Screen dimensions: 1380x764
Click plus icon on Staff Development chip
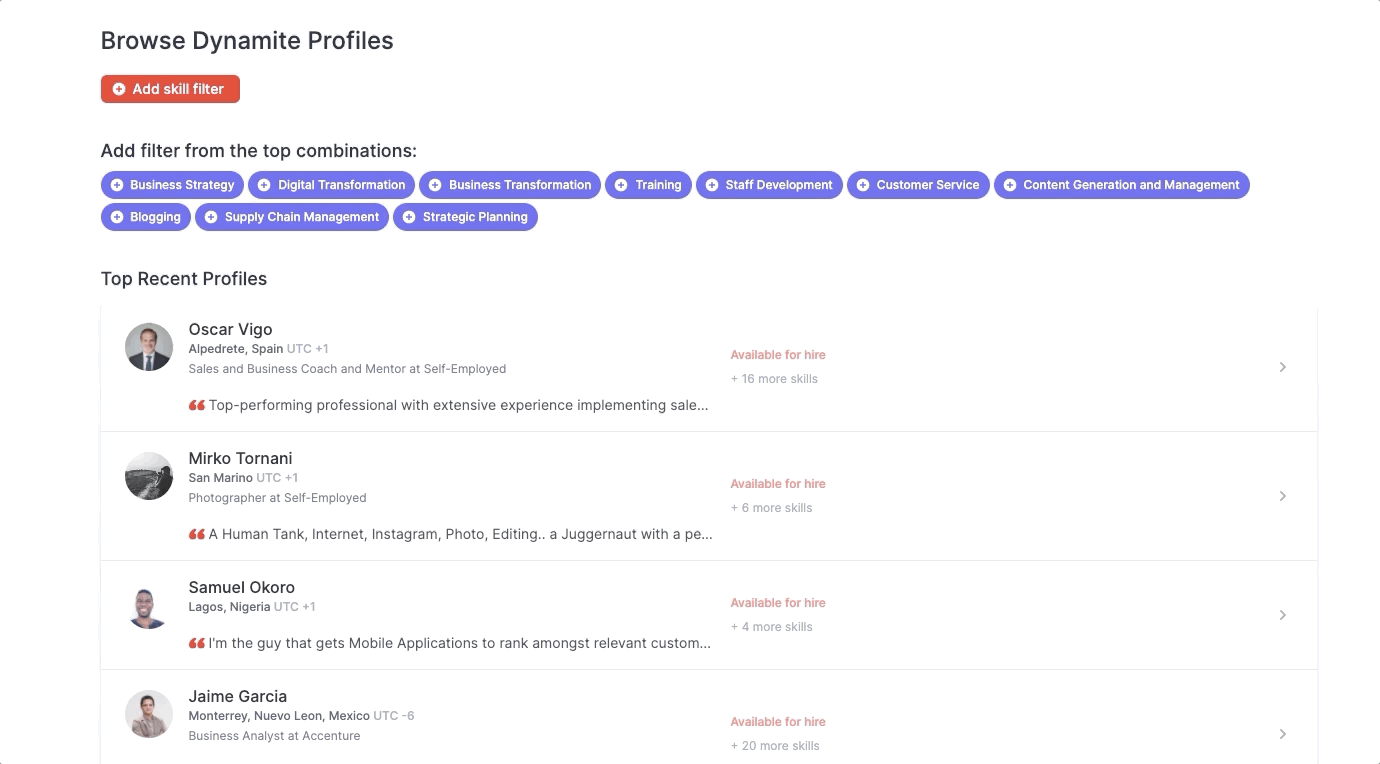pos(712,185)
